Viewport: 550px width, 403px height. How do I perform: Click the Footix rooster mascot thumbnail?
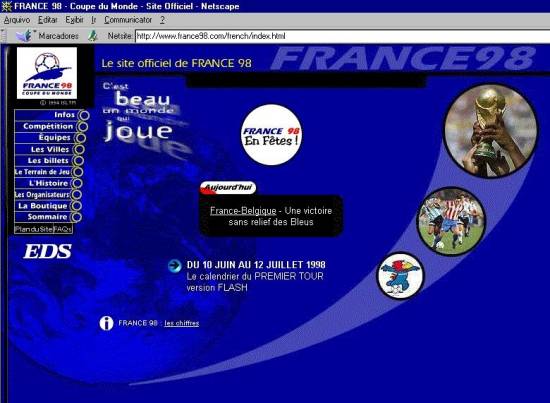400,275
